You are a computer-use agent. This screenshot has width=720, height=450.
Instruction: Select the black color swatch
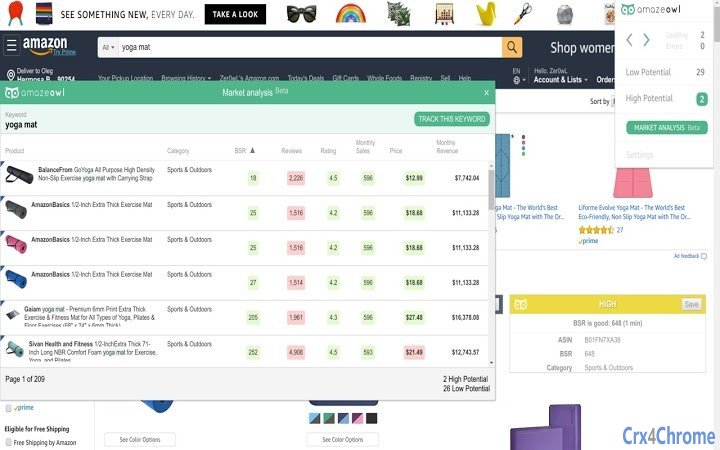[x=371, y=418]
